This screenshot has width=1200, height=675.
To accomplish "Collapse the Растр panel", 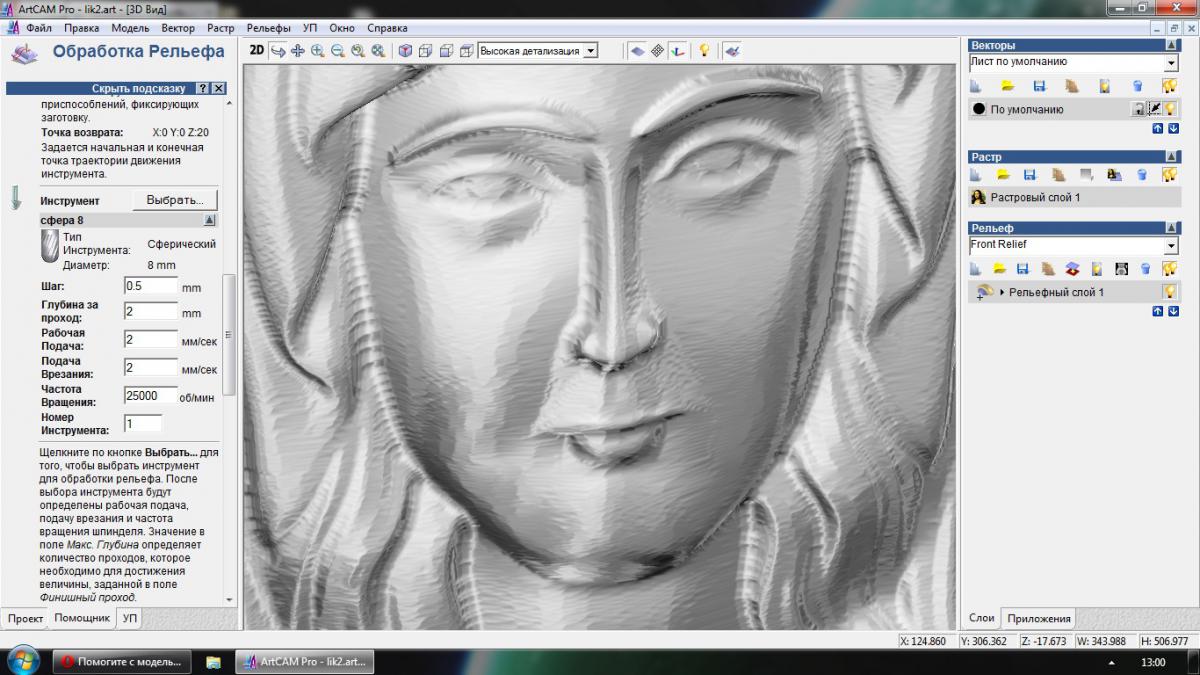I will [x=1171, y=157].
